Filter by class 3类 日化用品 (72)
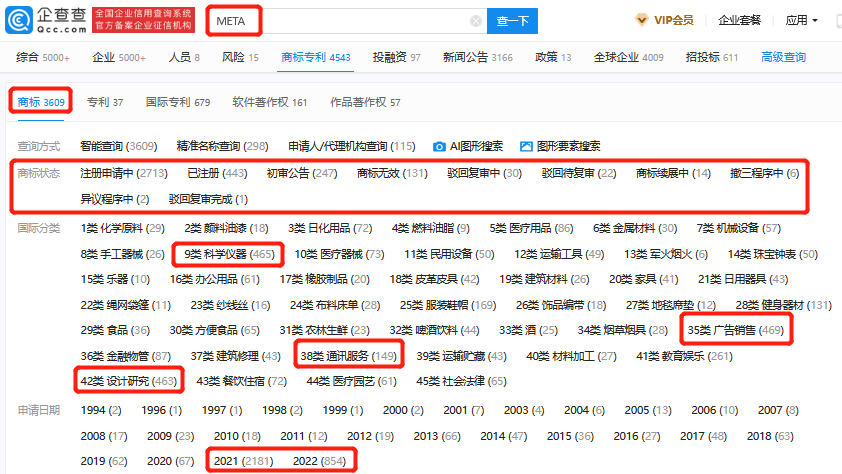 (330, 228)
